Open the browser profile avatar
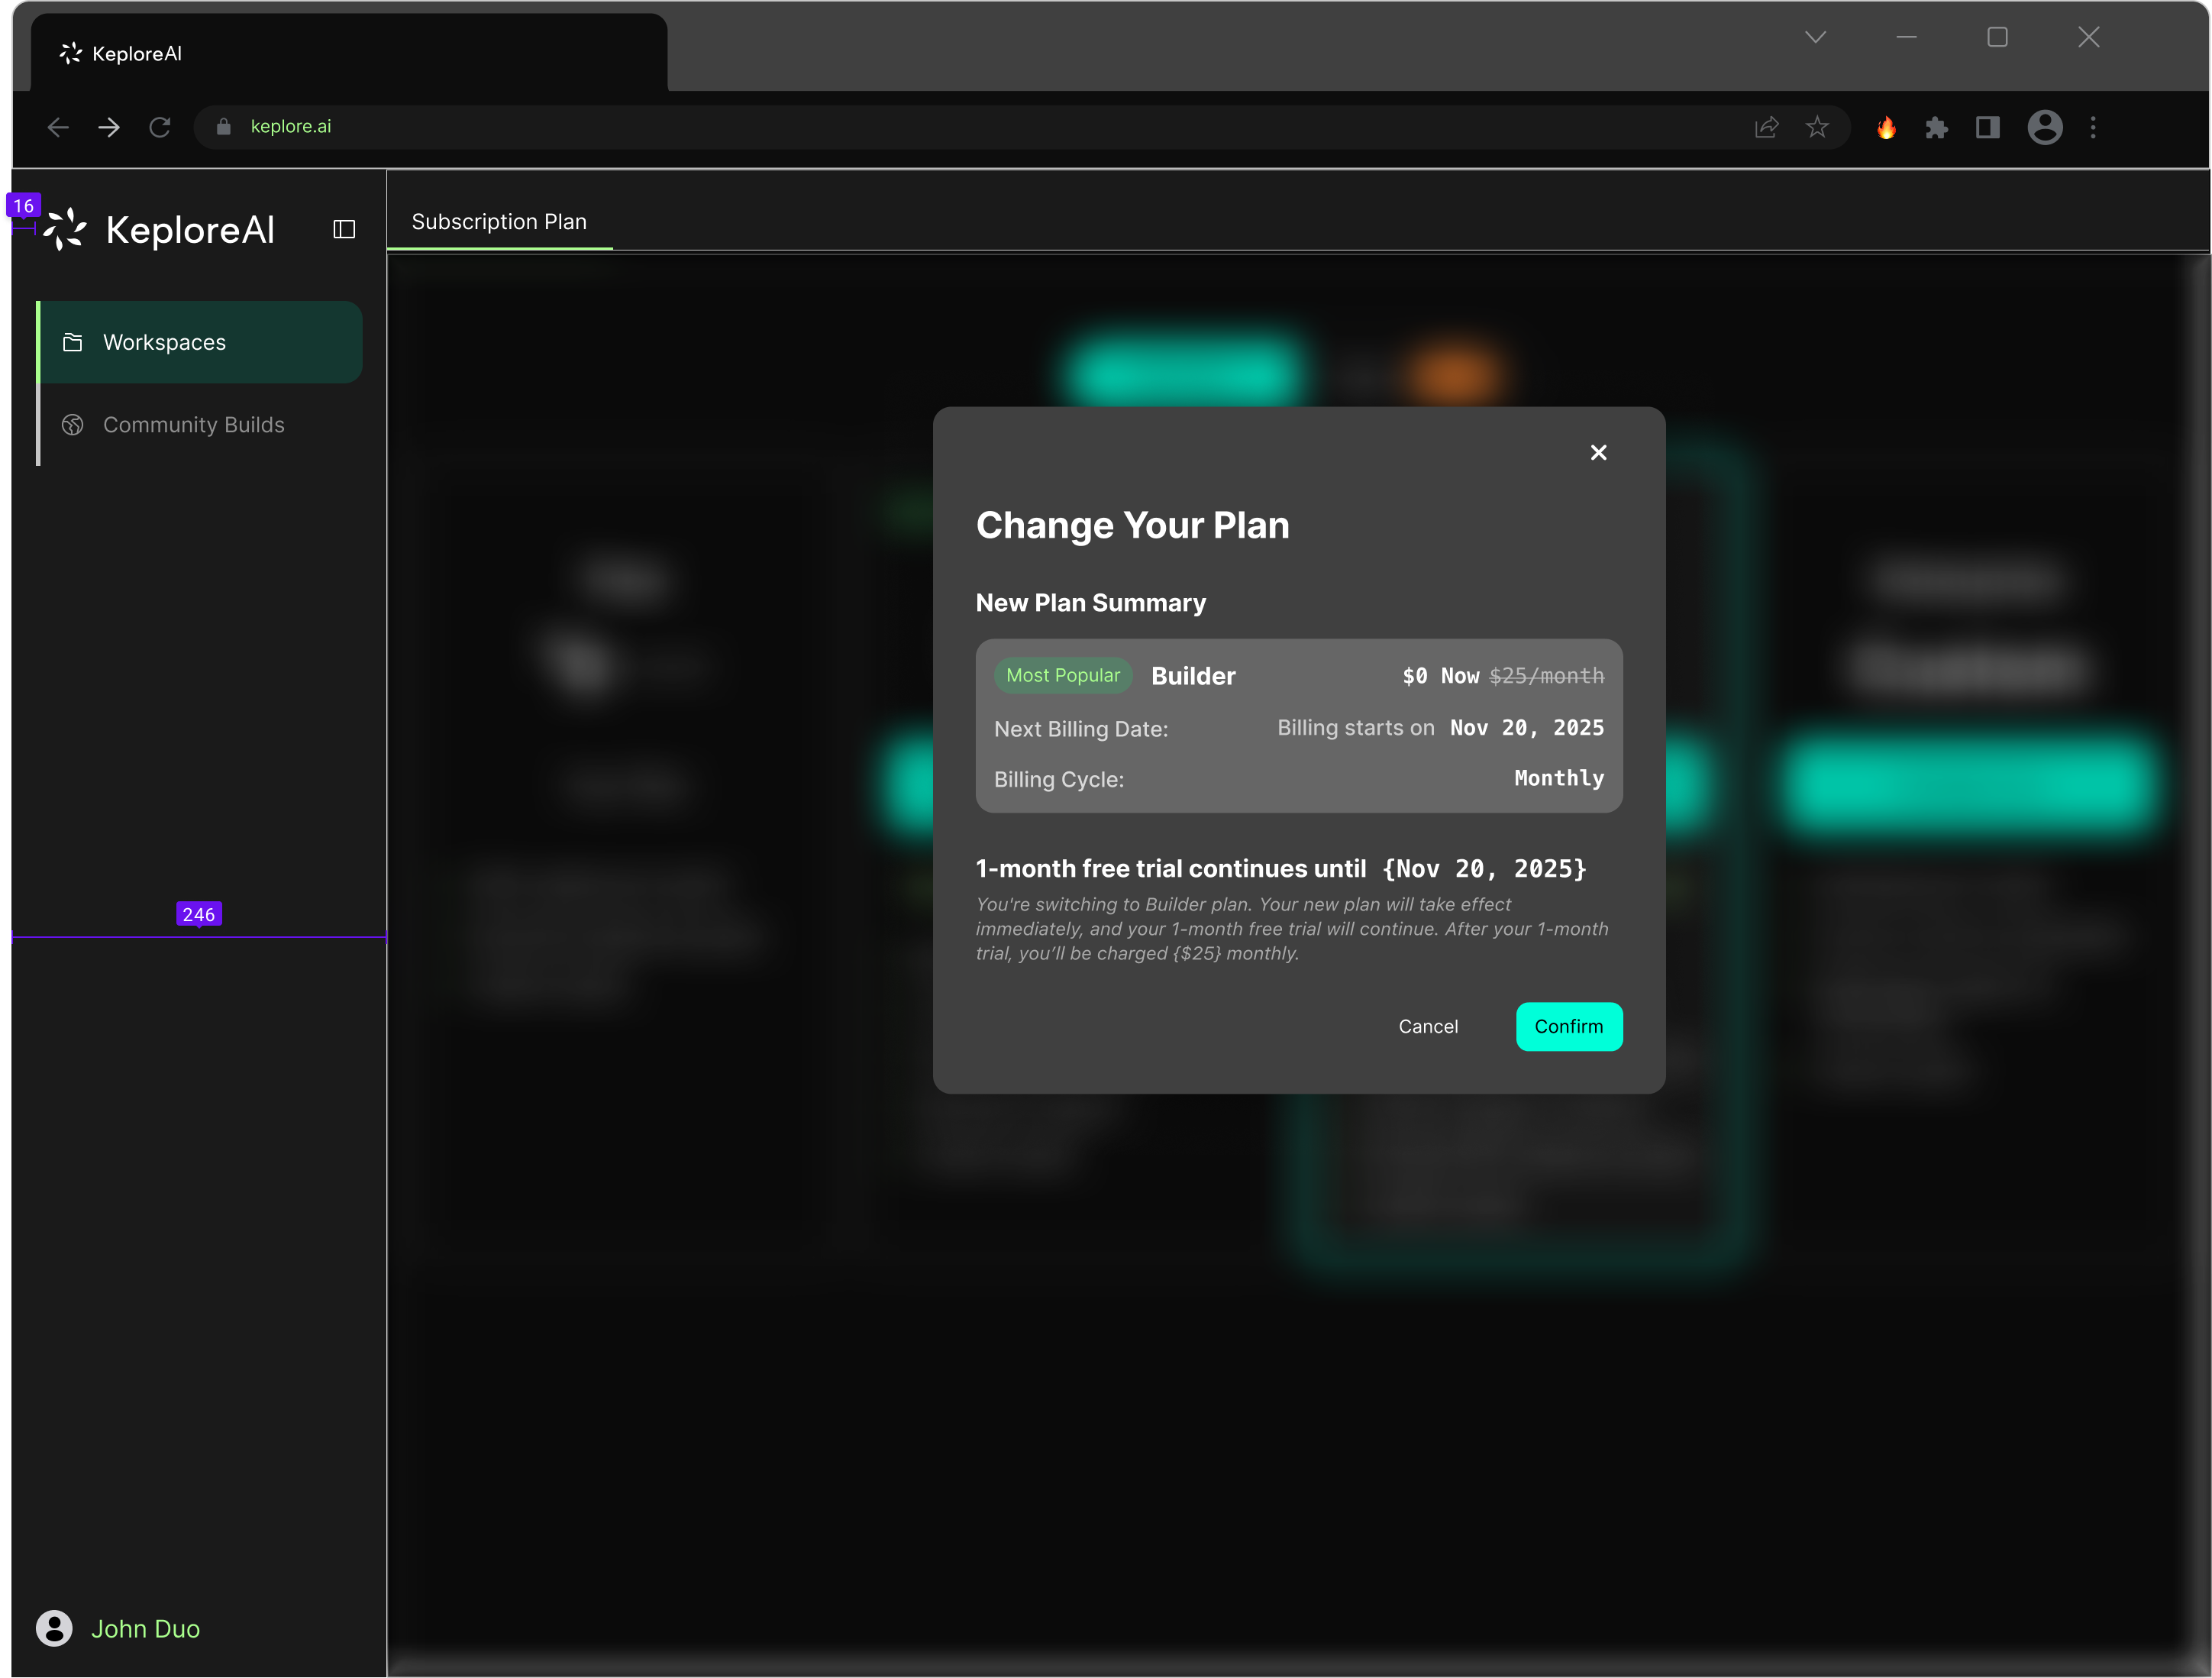 point(2044,127)
